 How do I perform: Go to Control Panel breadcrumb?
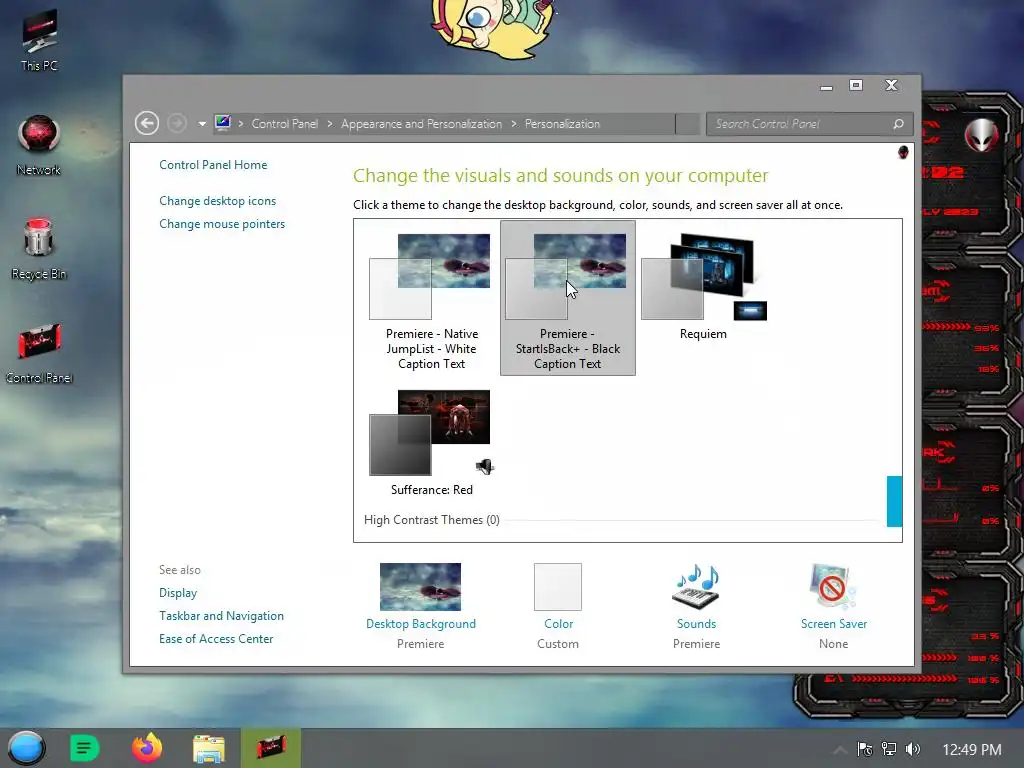tap(285, 123)
